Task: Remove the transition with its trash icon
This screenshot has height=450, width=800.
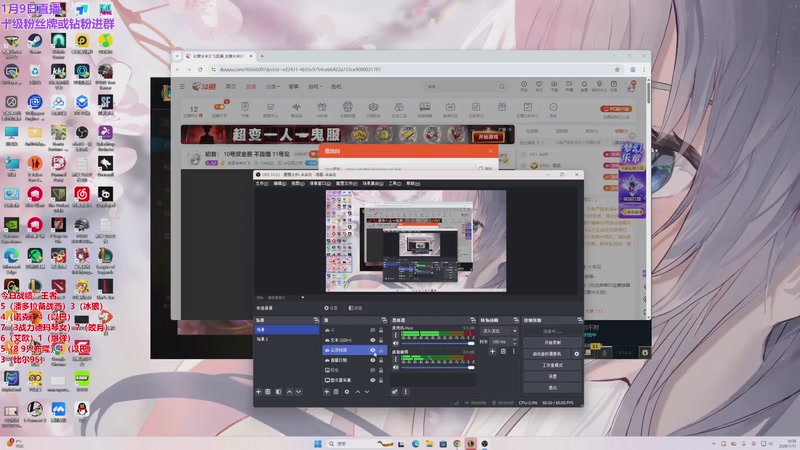Action: click(503, 352)
